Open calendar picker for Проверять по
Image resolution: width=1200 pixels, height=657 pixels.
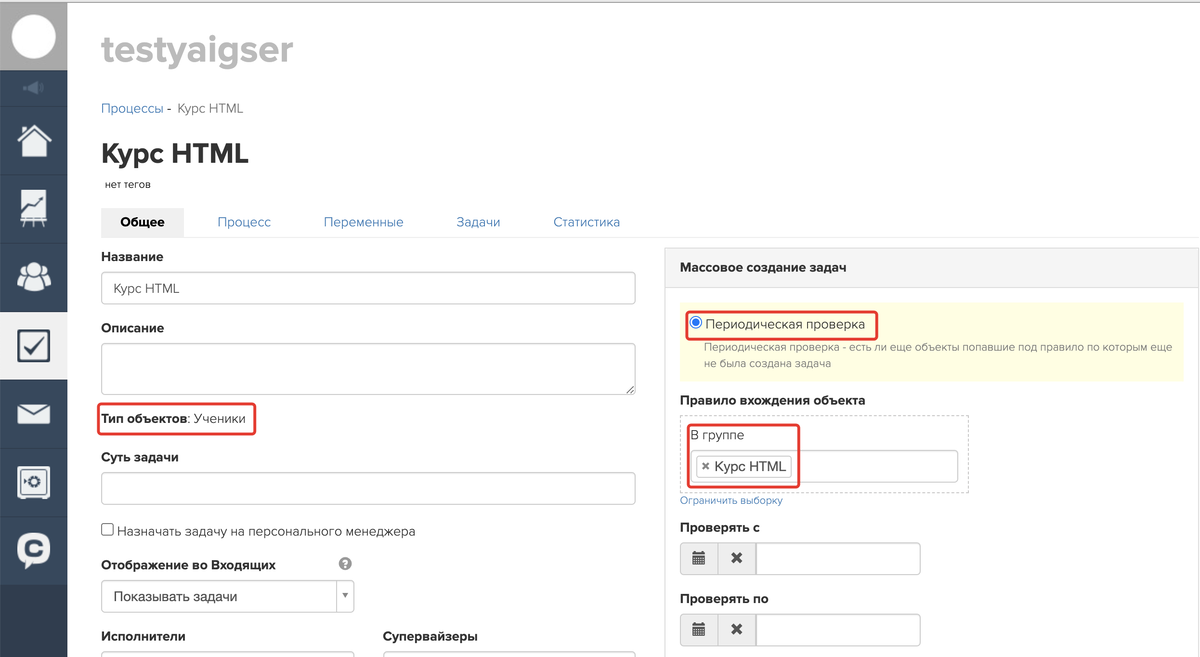[x=699, y=630]
